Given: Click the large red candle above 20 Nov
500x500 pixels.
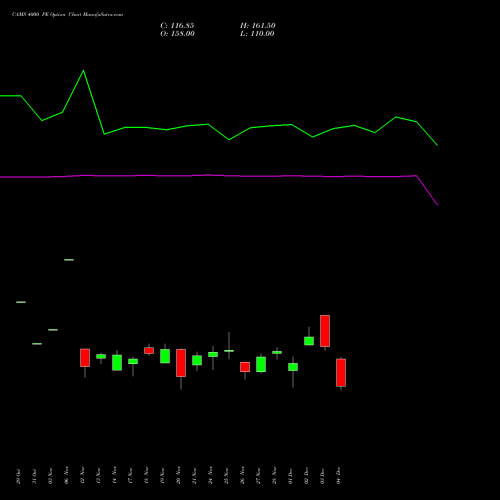Looking at the screenshot, I should coord(181,363).
